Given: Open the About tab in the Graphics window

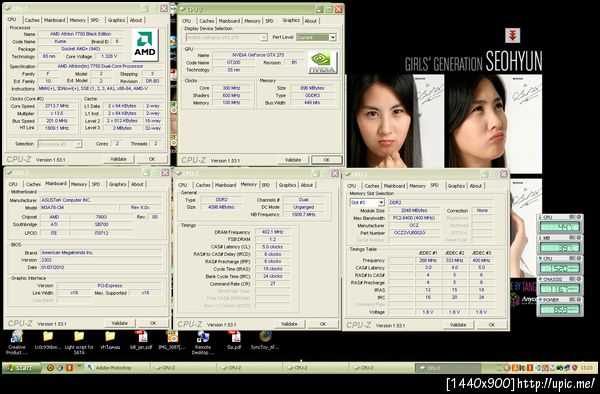Looking at the screenshot, I should point(311,21).
